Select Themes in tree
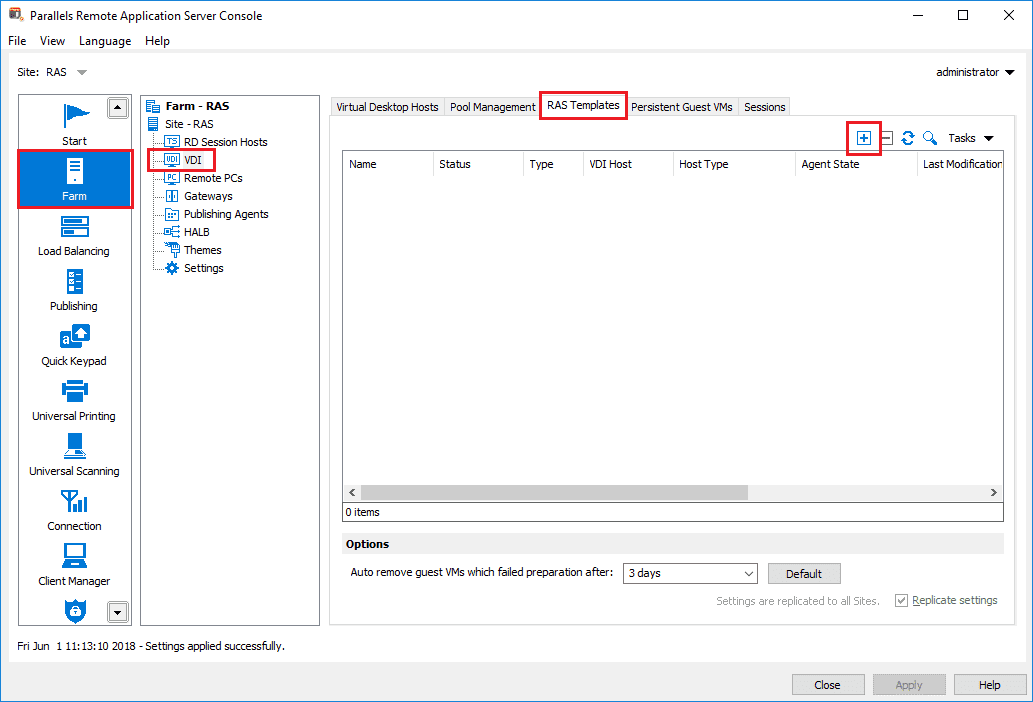 coord(193,250)
